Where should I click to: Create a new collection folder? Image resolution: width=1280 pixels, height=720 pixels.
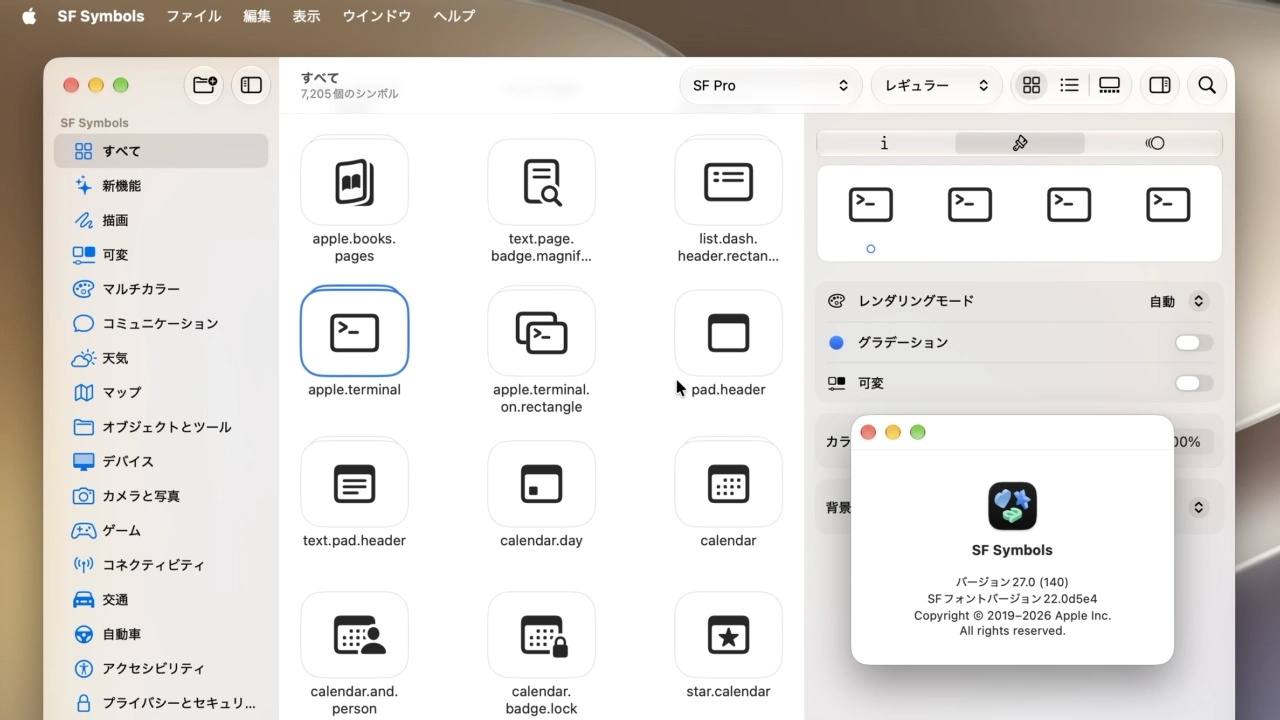204,85
